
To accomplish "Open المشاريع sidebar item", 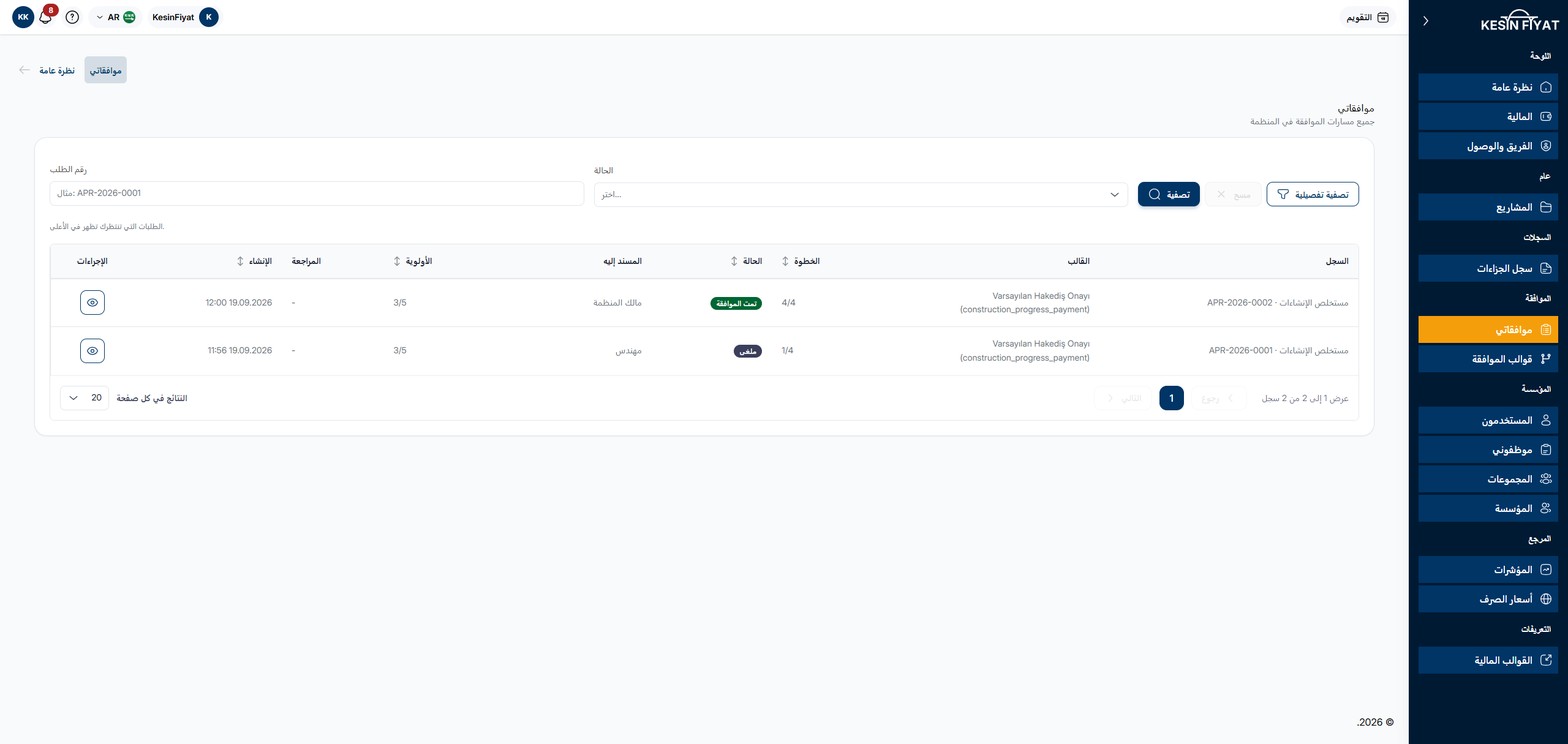I will [1488, 208].
